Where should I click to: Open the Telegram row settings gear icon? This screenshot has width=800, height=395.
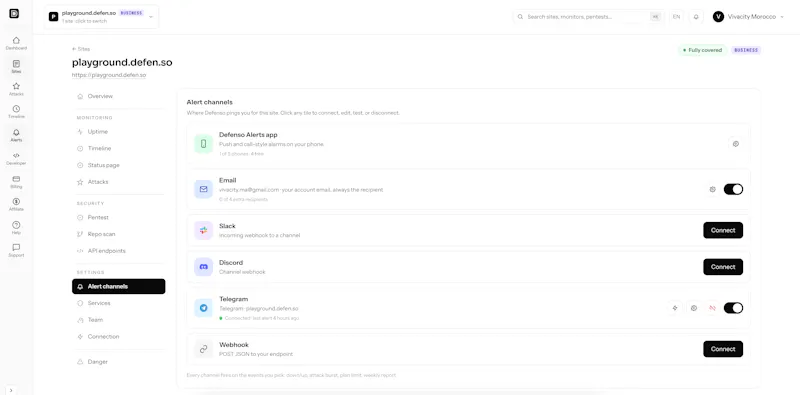[x=694, y=308]
